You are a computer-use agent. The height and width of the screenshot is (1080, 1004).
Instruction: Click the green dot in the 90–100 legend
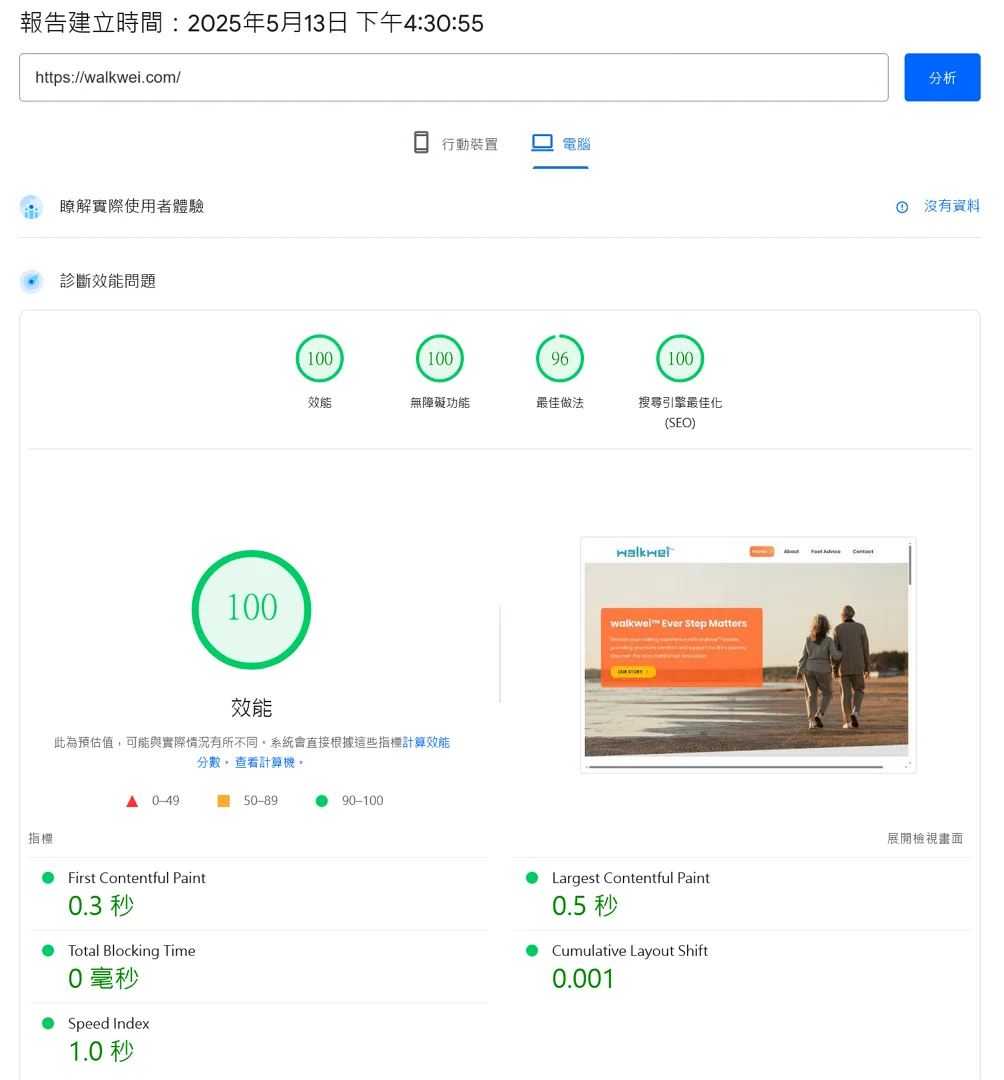322,800
